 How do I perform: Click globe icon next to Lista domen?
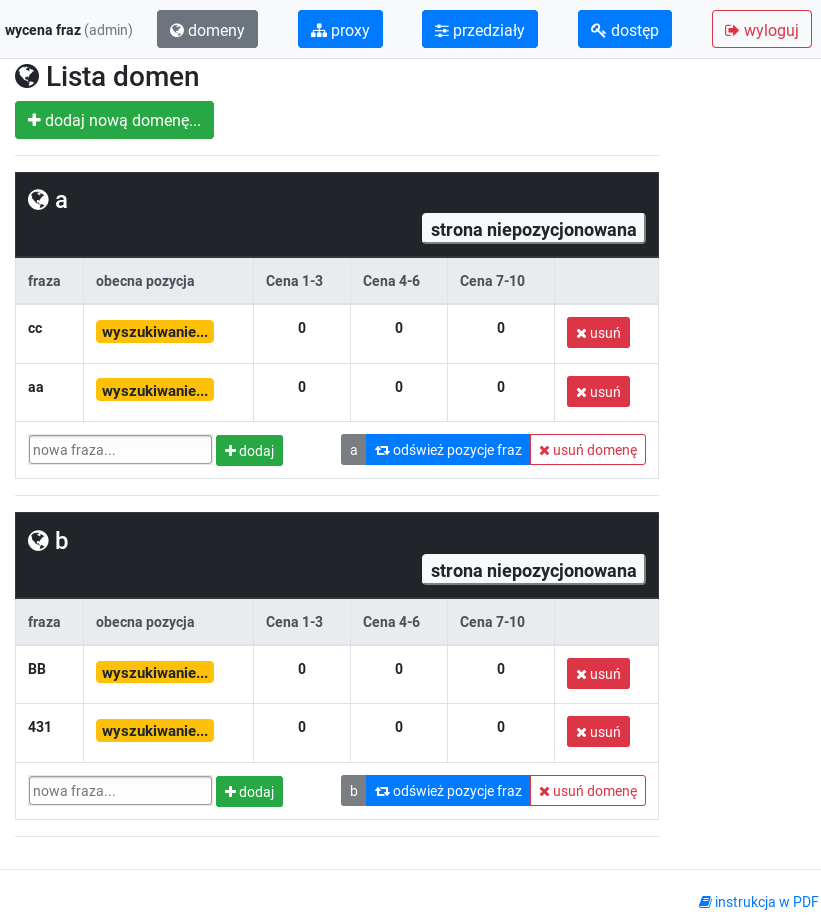27,77
